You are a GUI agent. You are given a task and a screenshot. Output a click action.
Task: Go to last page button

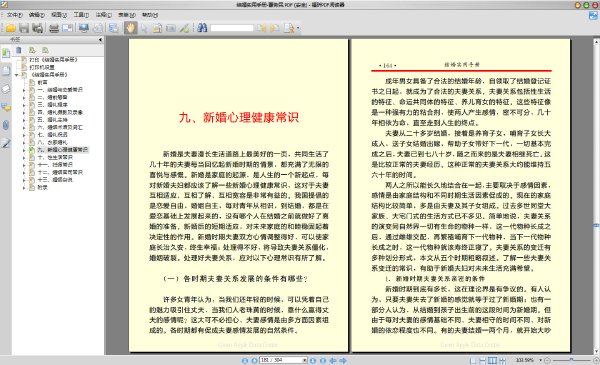[x=323, y=360]
